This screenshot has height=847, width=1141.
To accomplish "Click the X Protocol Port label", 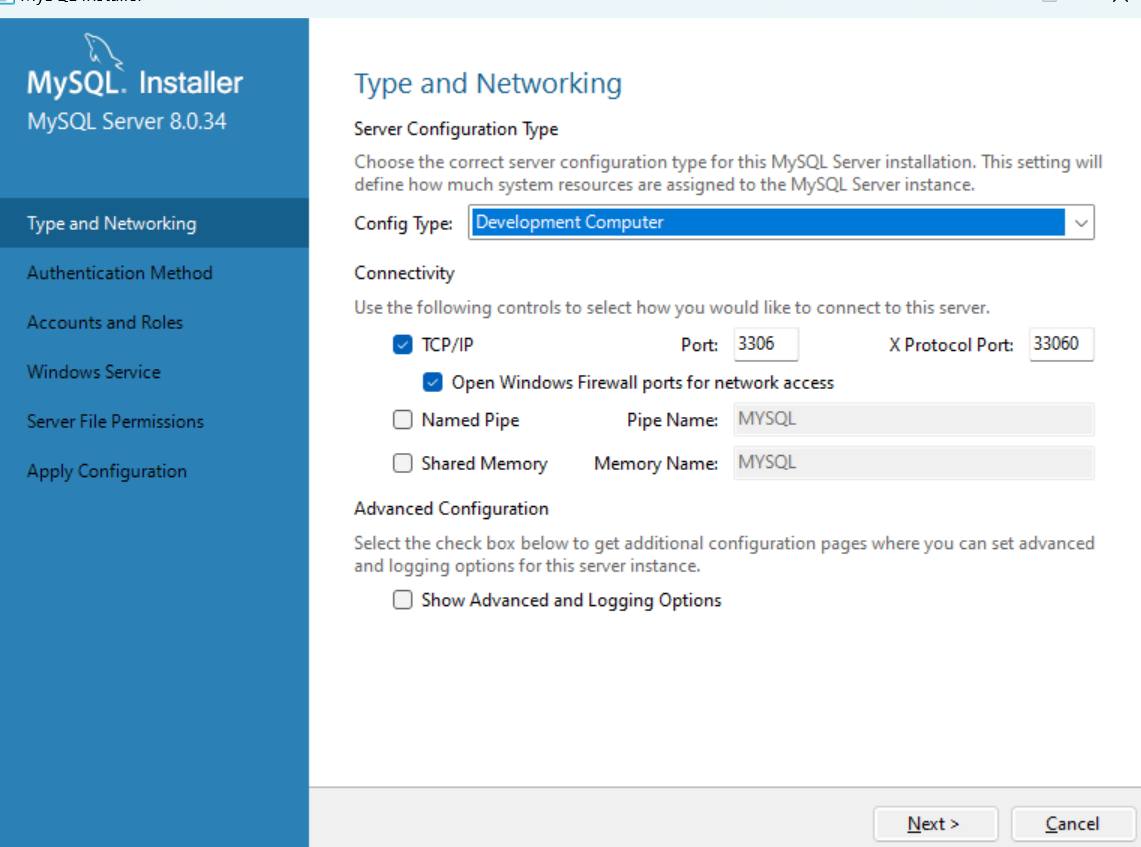I will pos(951,345).
